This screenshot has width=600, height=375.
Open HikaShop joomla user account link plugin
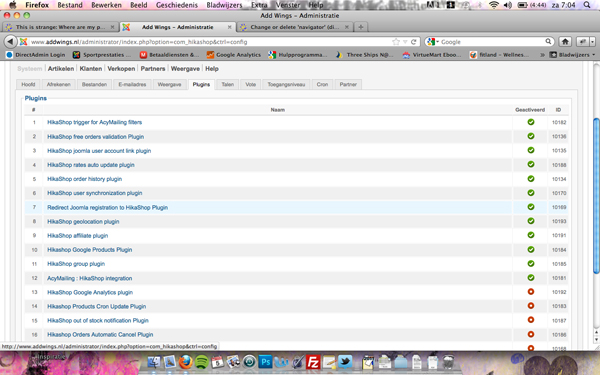pos(99,151)
